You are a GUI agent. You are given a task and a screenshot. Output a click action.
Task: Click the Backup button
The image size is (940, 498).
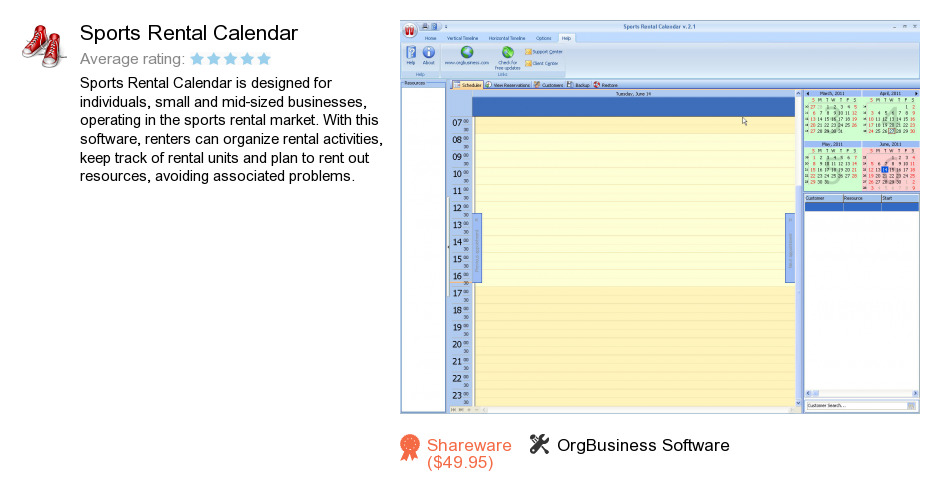click(579, 85)
